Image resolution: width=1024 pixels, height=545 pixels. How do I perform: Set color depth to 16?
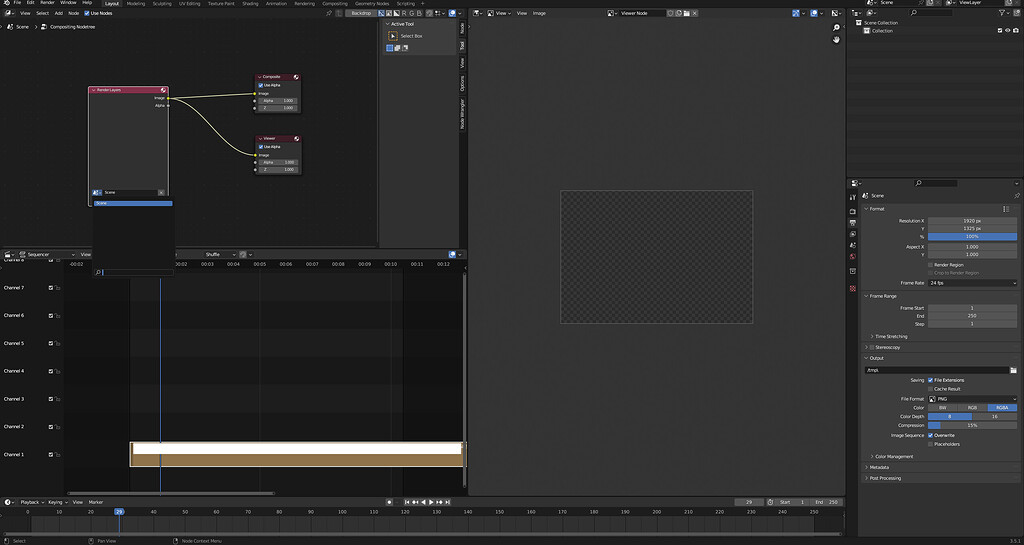(x=995, y=416)
